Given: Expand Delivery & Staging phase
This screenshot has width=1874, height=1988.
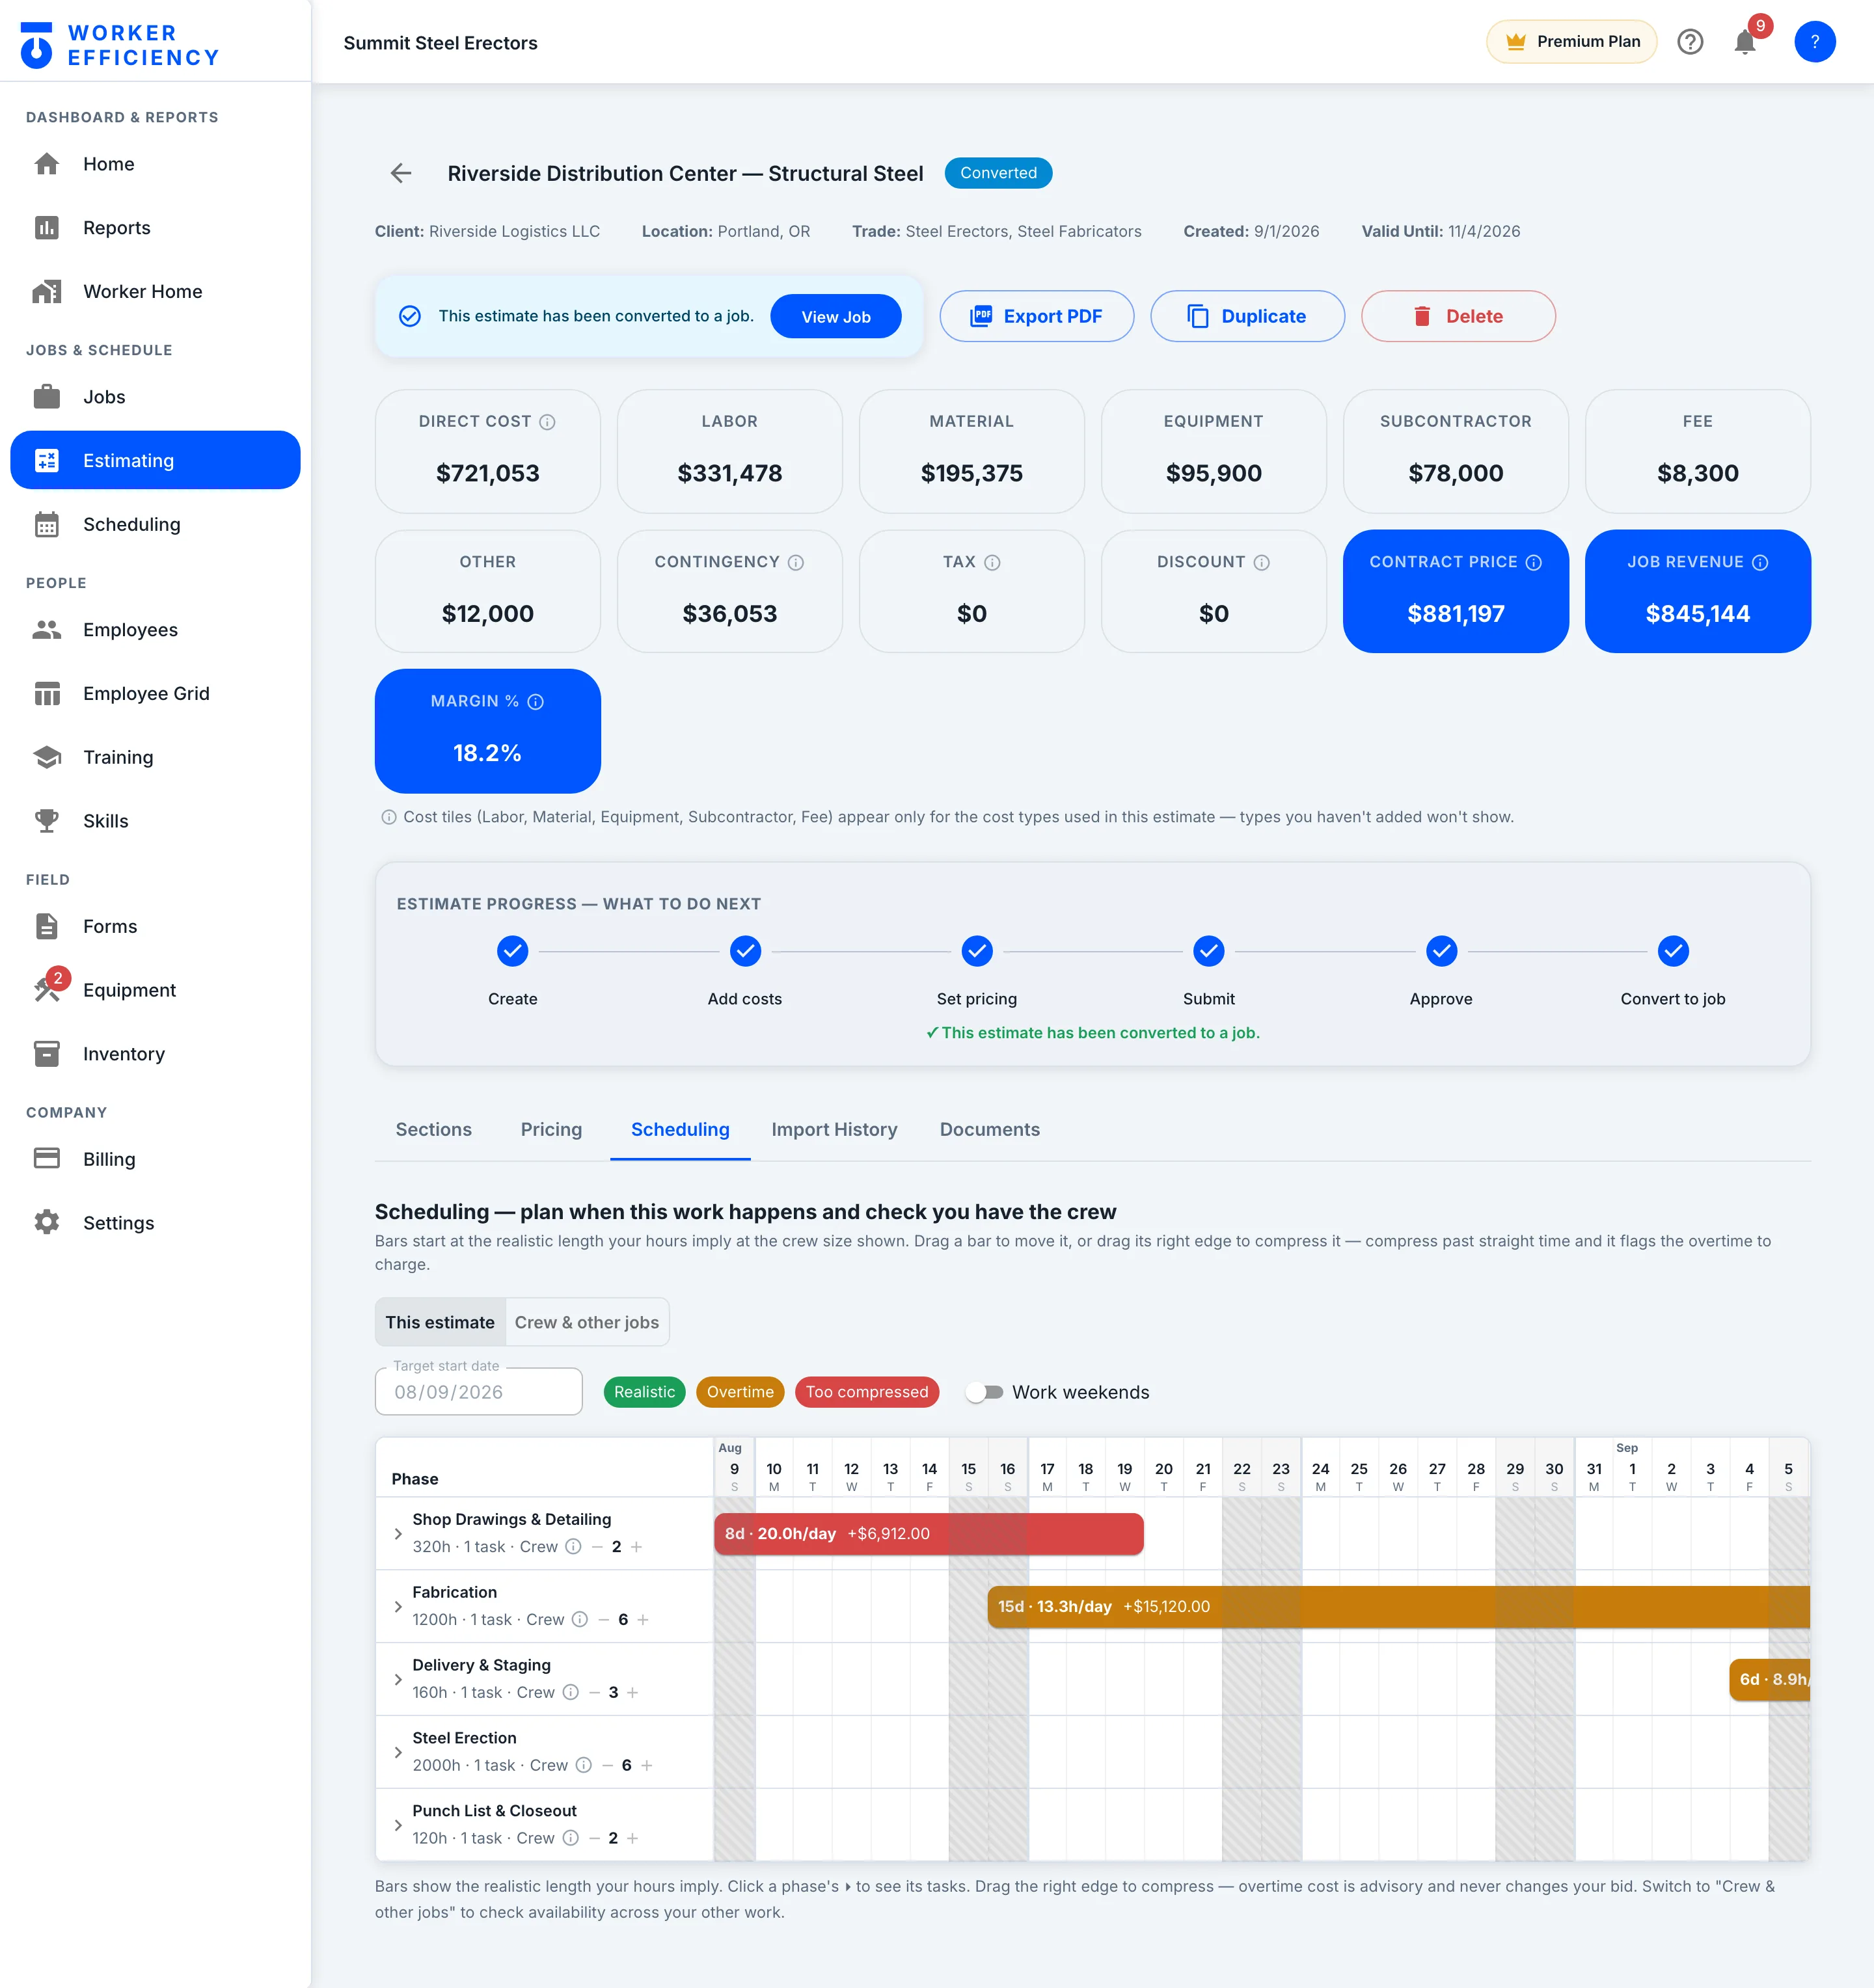Looking at the screenshot, I should click(398, 1679).
